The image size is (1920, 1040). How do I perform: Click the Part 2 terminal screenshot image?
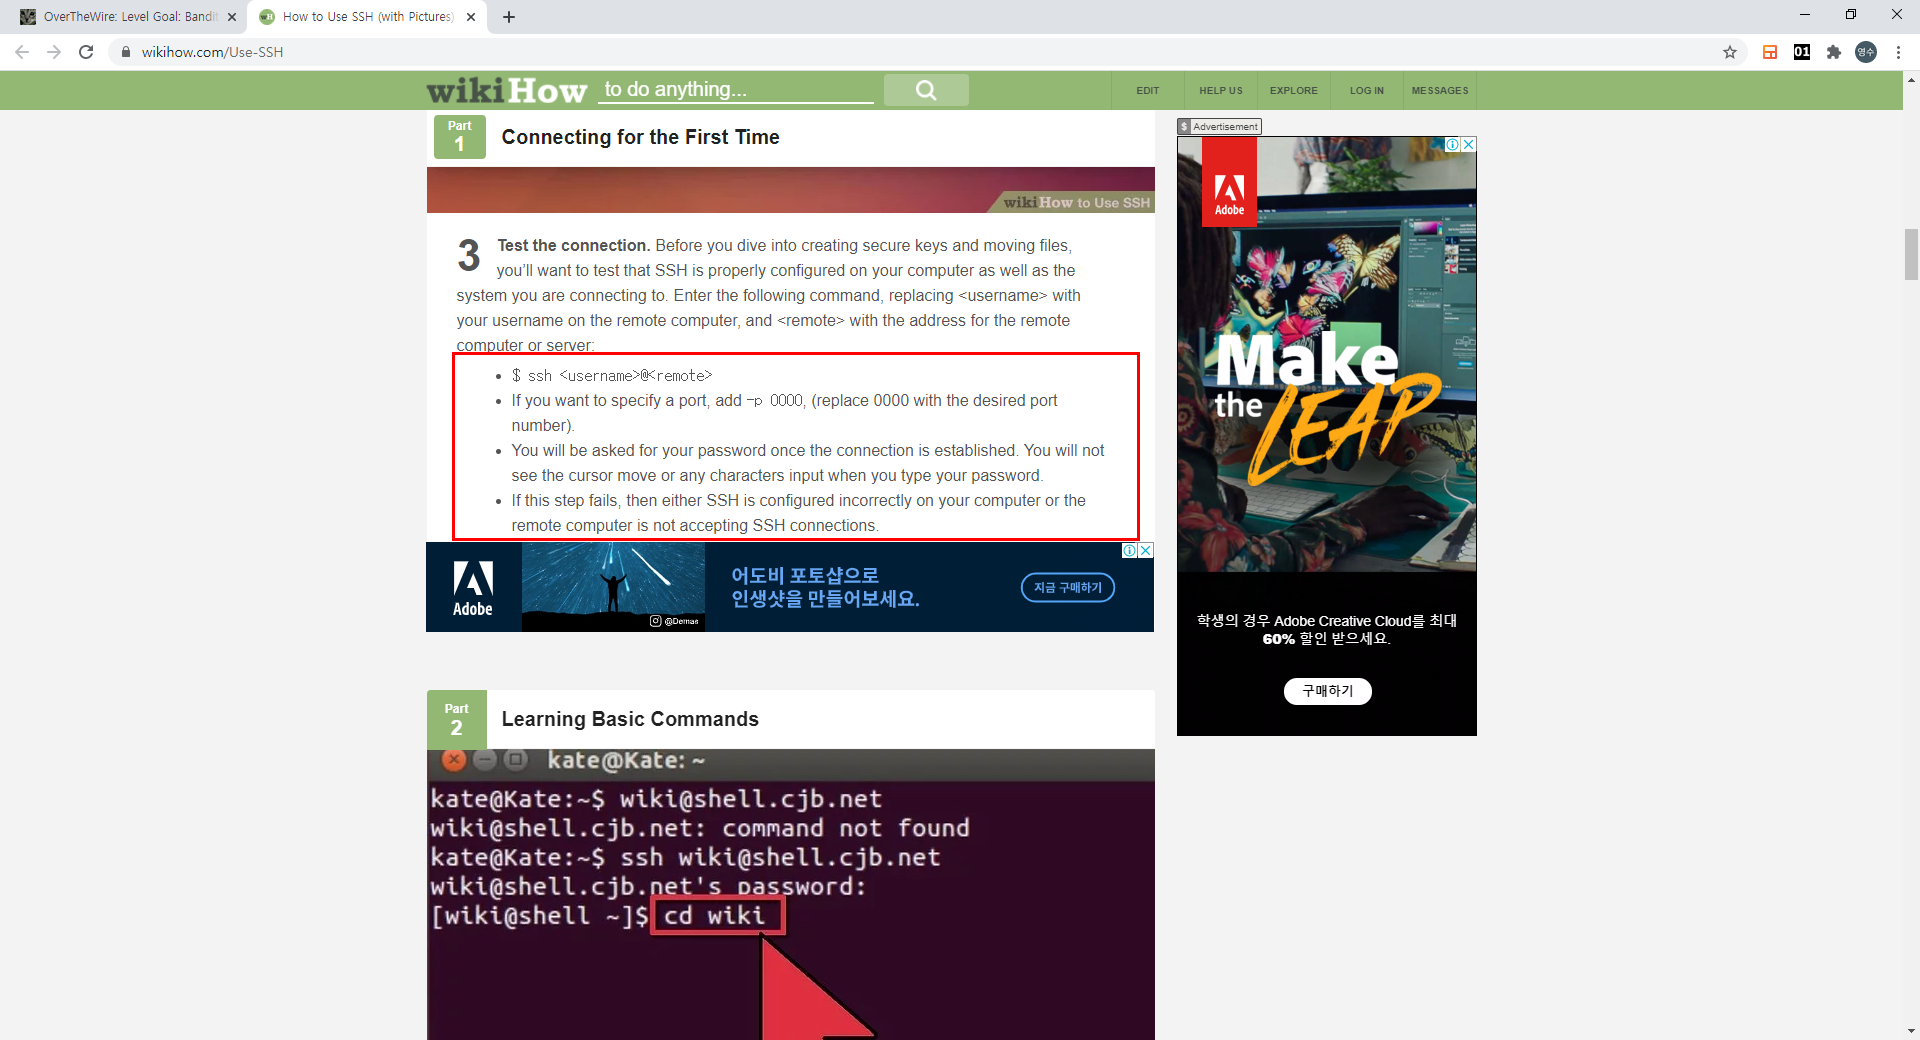[x=790, y=895]
